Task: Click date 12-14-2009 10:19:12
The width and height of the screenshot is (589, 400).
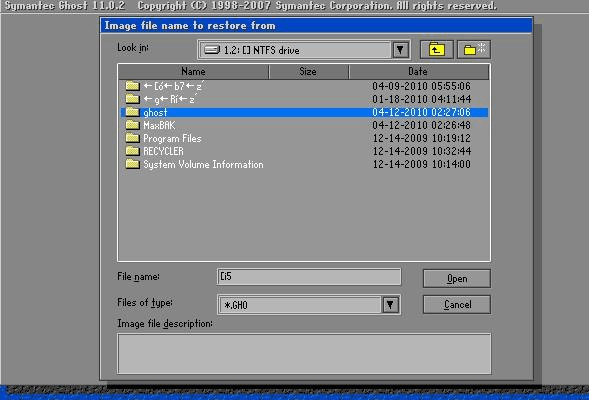Action: pyautogui.click(x=421, y=138)
